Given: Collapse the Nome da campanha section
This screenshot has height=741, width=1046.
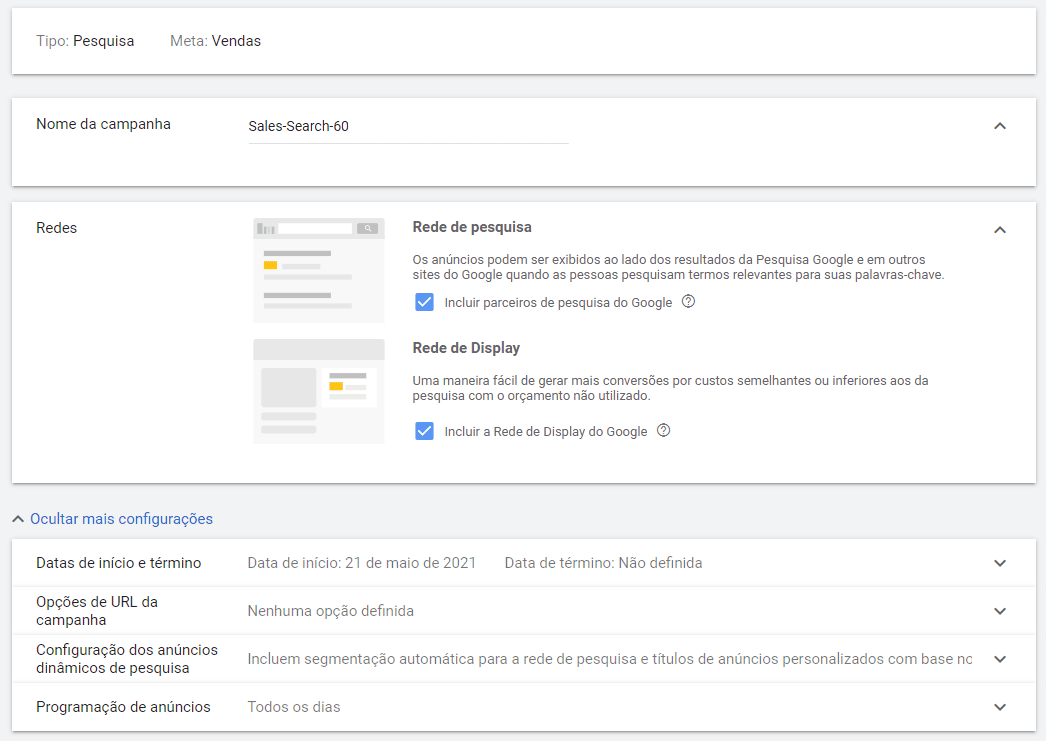Looking at the screenshot, I should [999, 126].
